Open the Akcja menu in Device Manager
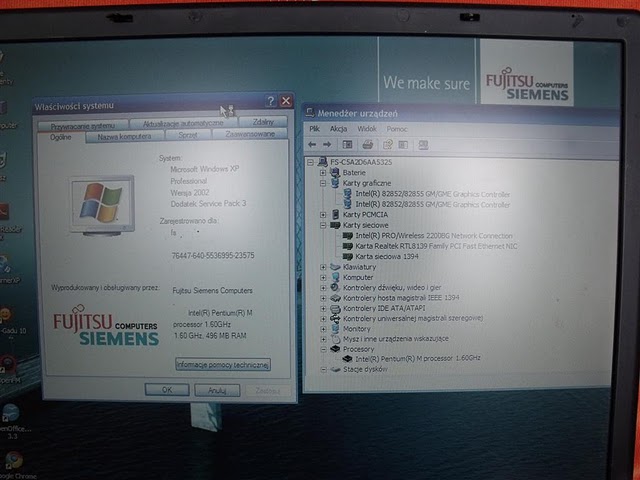 coord(338,129)
